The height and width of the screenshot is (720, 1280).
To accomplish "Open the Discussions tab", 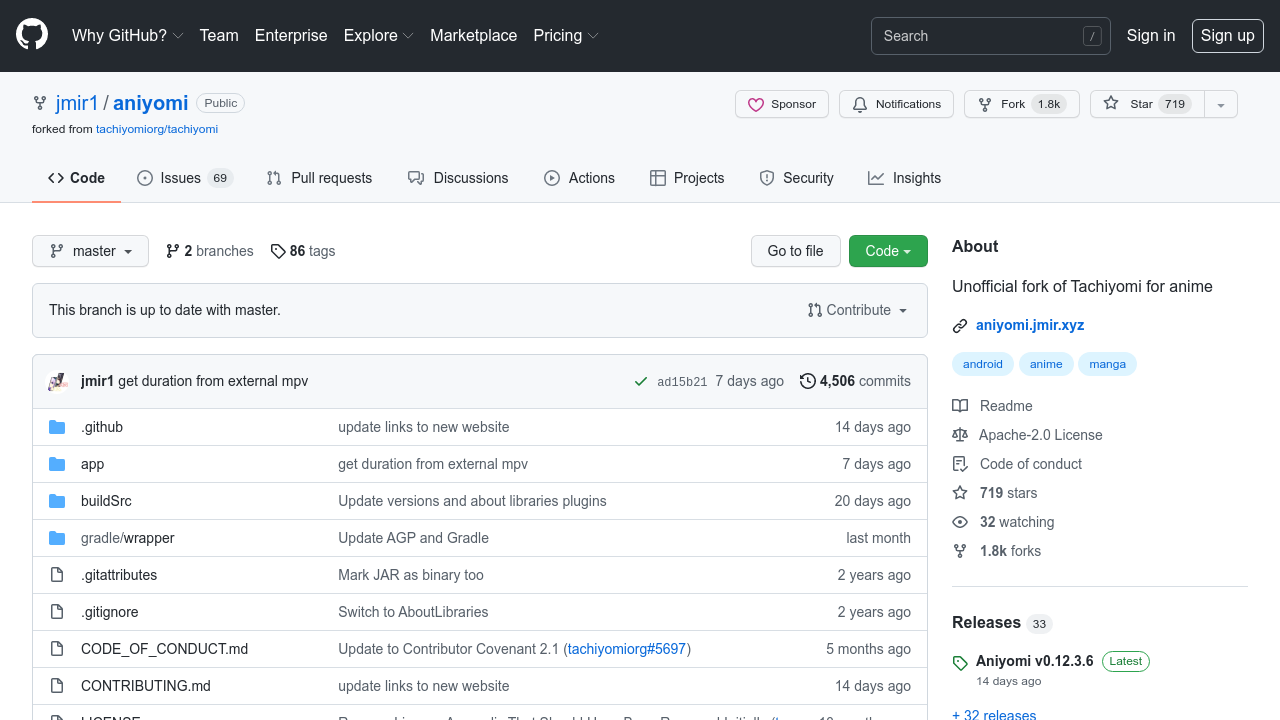I will [x=458, y=178].
